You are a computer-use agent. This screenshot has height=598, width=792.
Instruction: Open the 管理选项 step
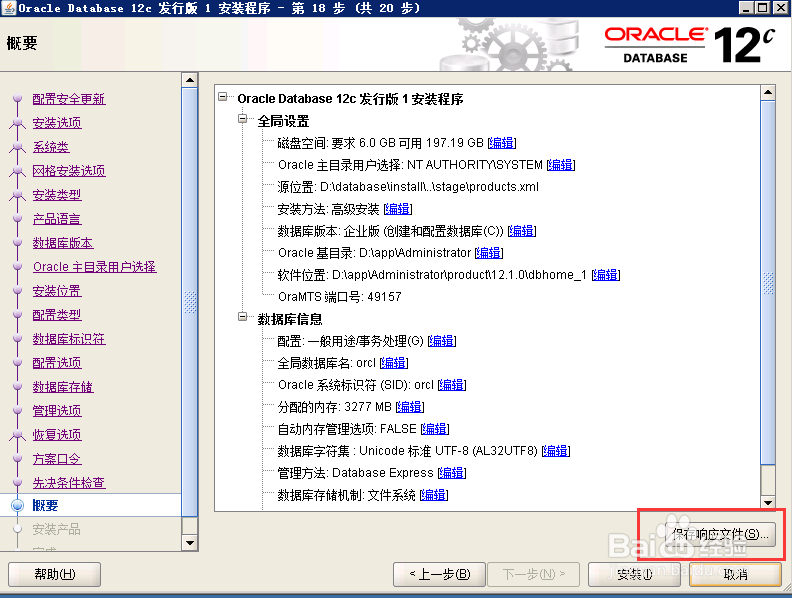(57, 411)
